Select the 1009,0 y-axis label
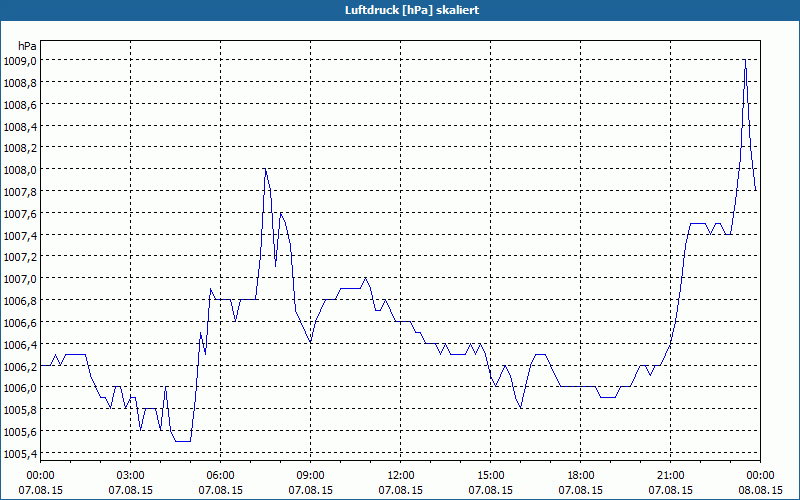800x500 pixels. (x=19, y=61)
